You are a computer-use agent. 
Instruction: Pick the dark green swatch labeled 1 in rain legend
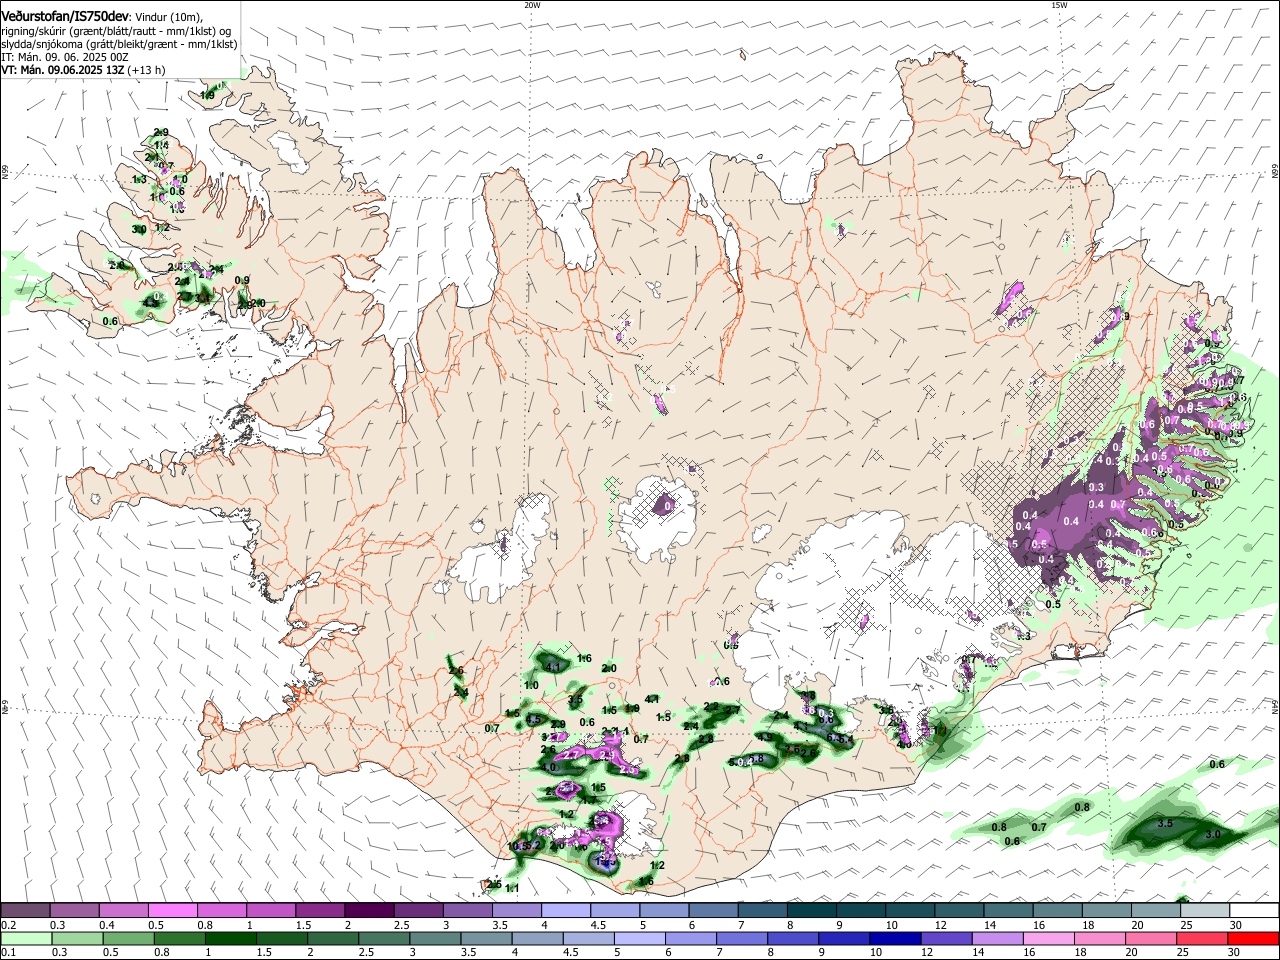231,938
